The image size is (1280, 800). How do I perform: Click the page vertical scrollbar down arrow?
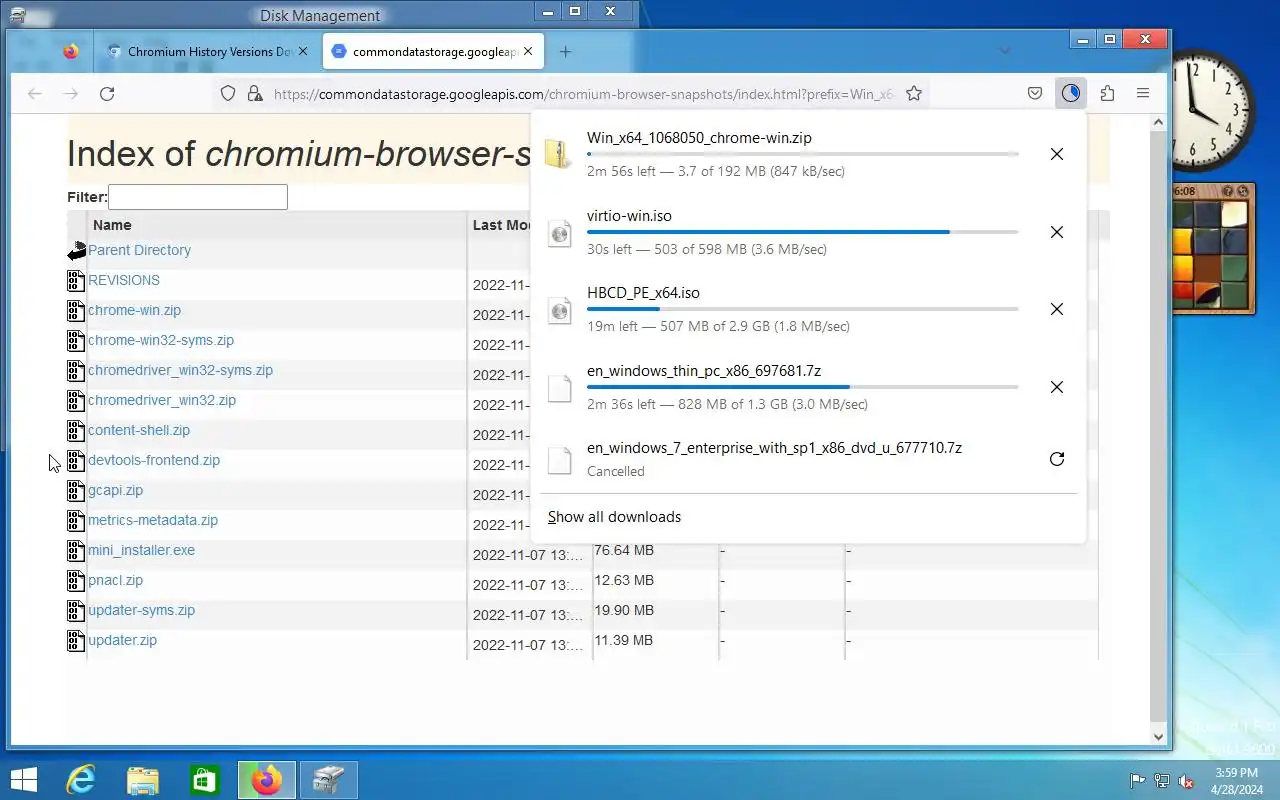tap(1159, 737)
